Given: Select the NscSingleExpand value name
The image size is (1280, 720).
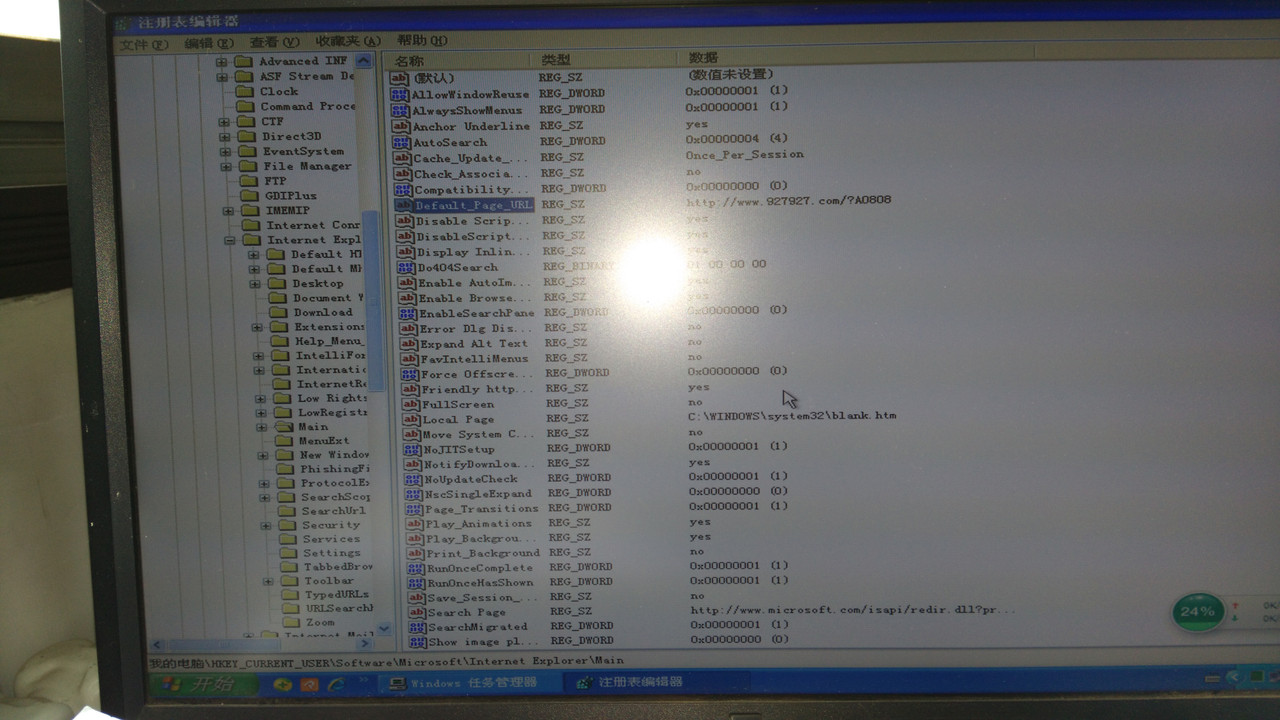Looking at the screenshot, I should 478,494.
